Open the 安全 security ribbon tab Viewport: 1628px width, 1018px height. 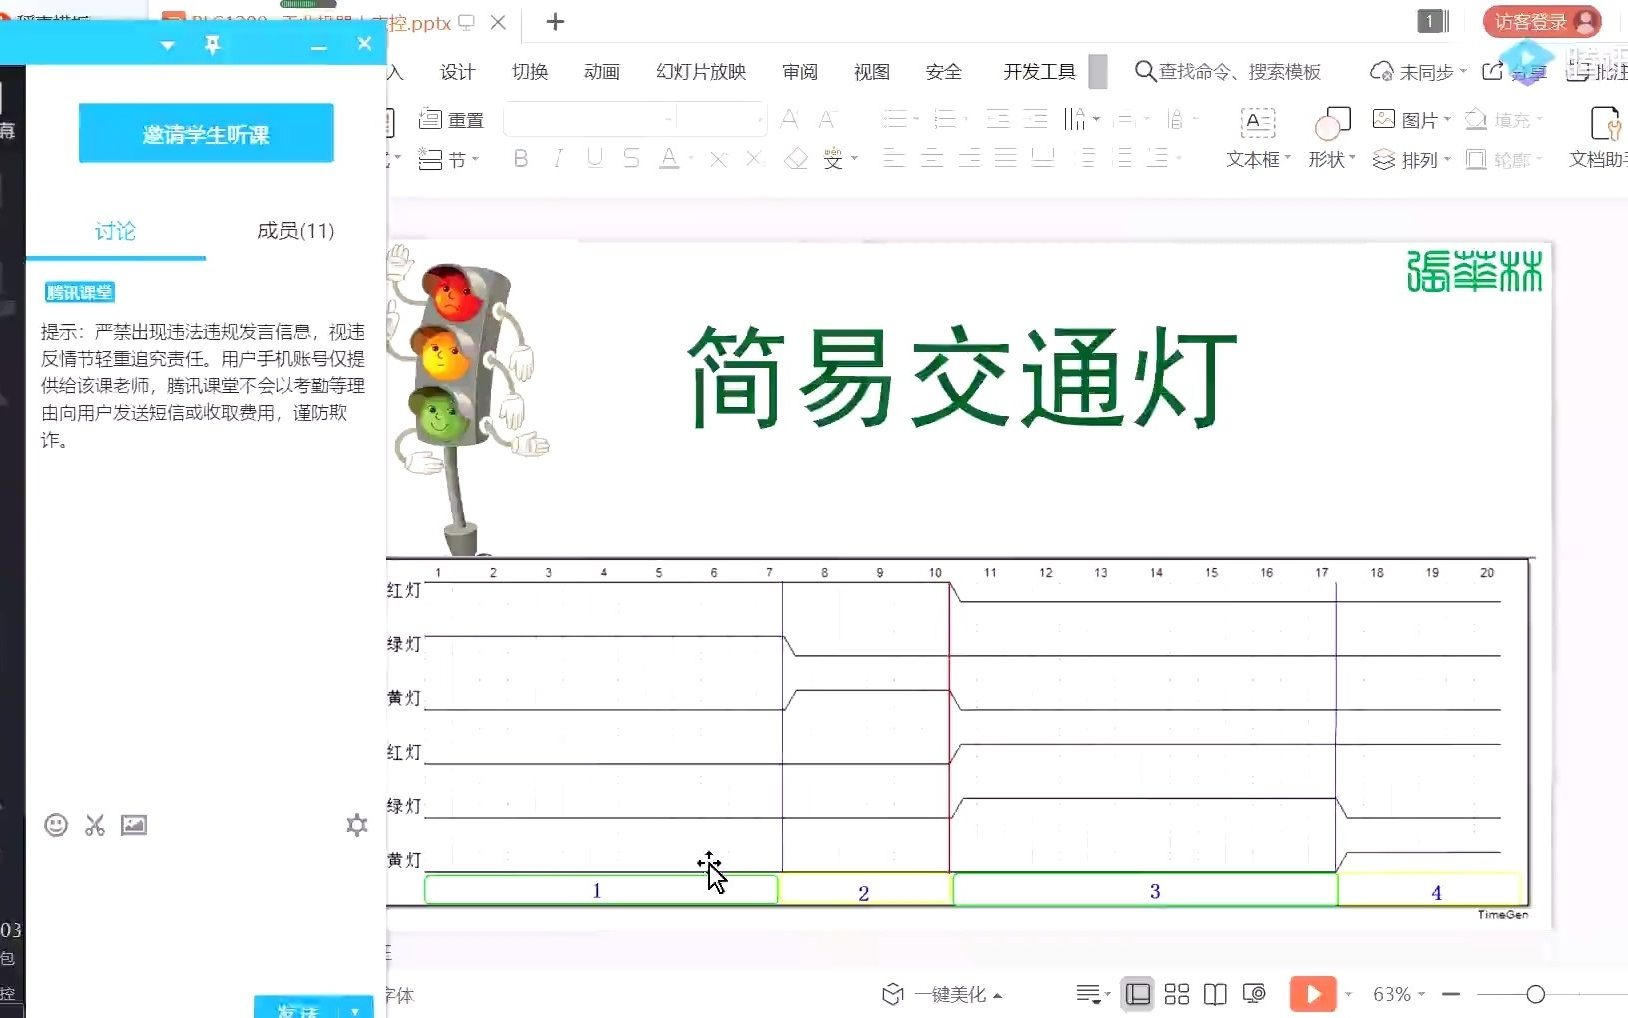944,72
